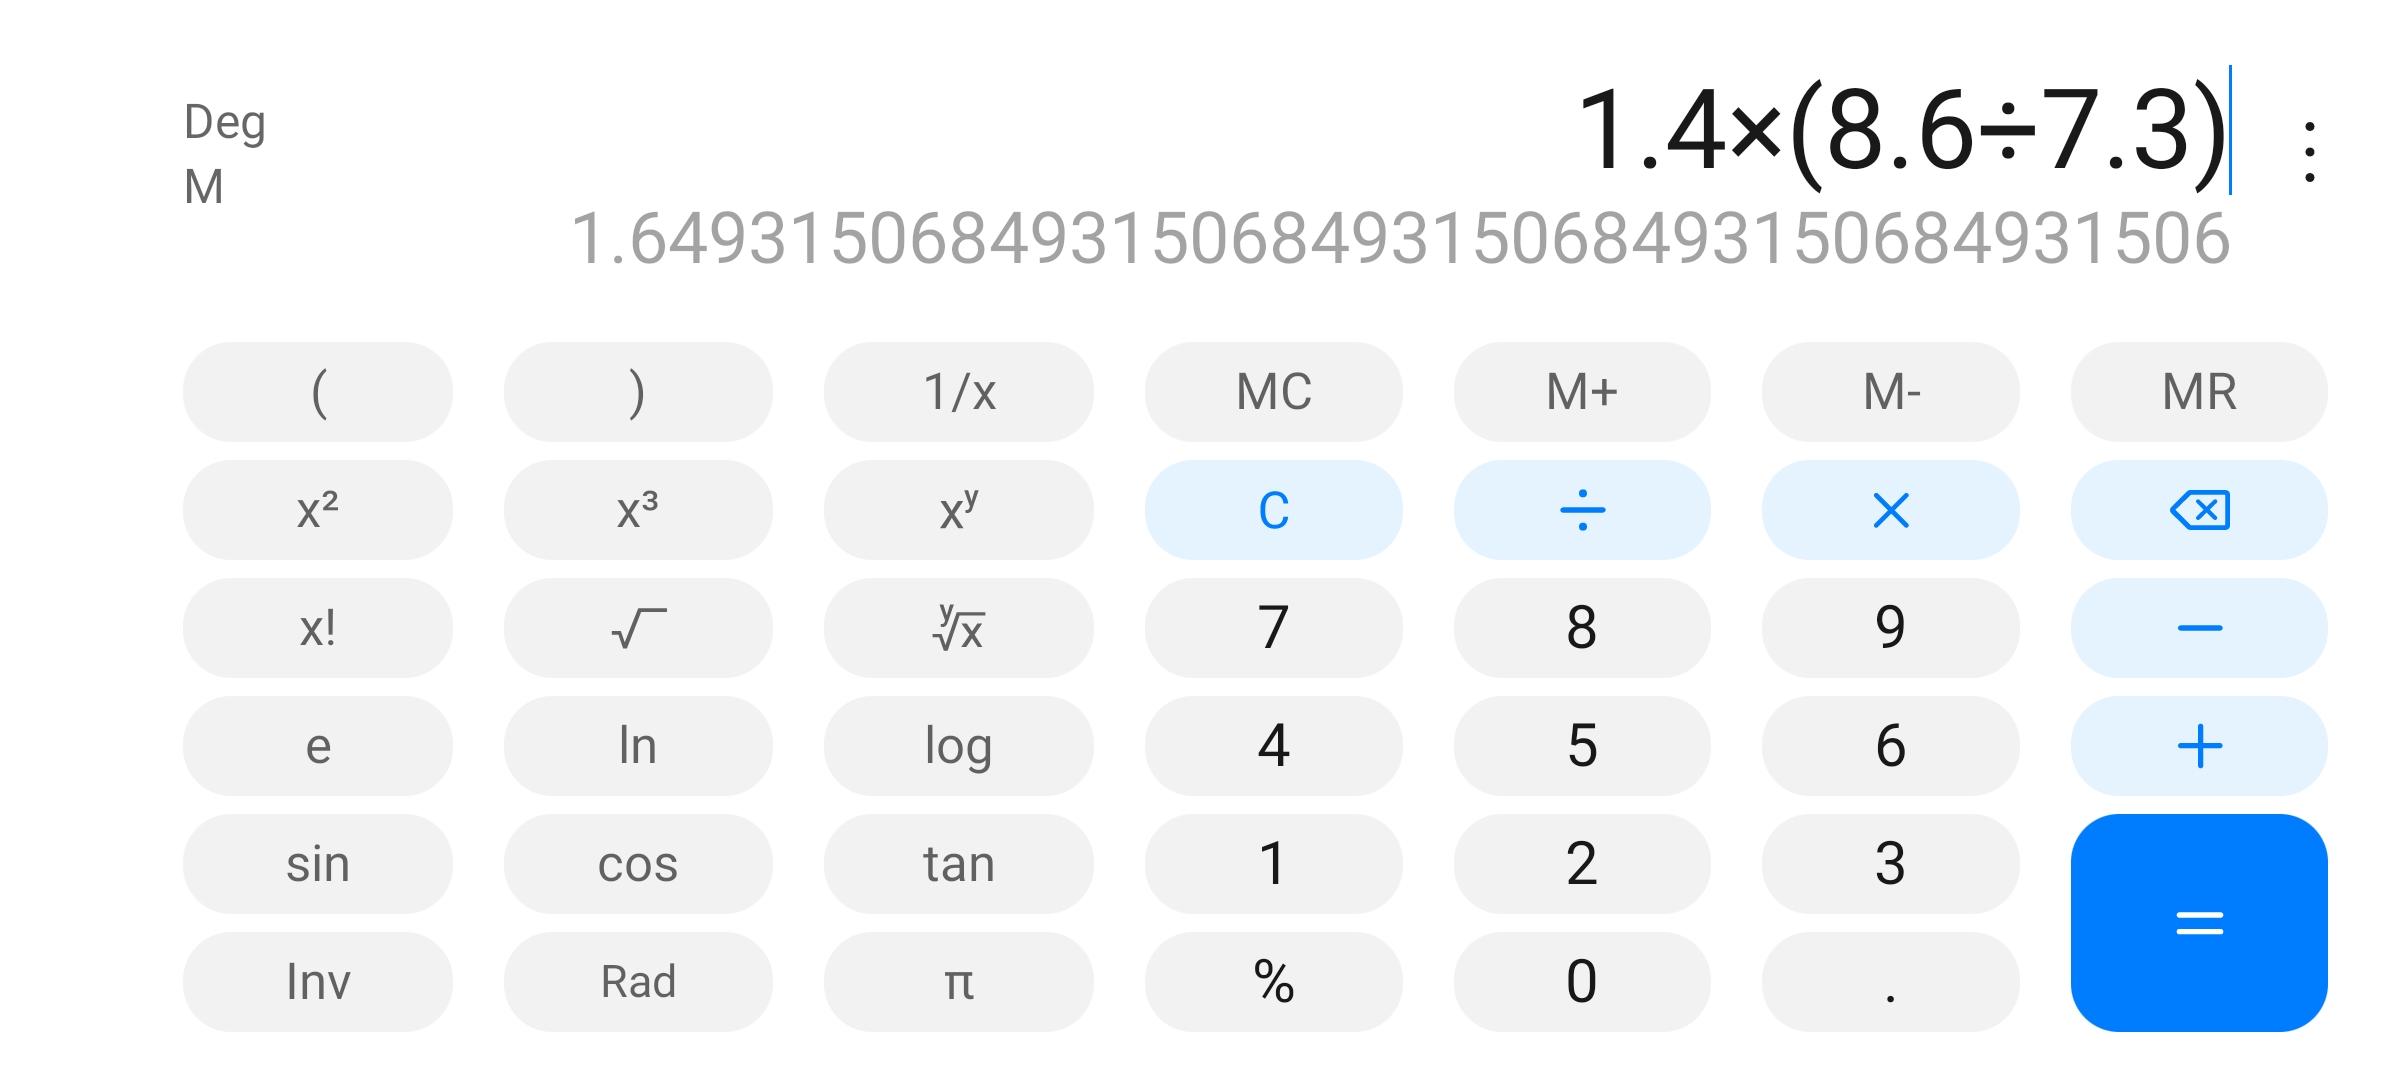Select the y-th root of x key

958,628
